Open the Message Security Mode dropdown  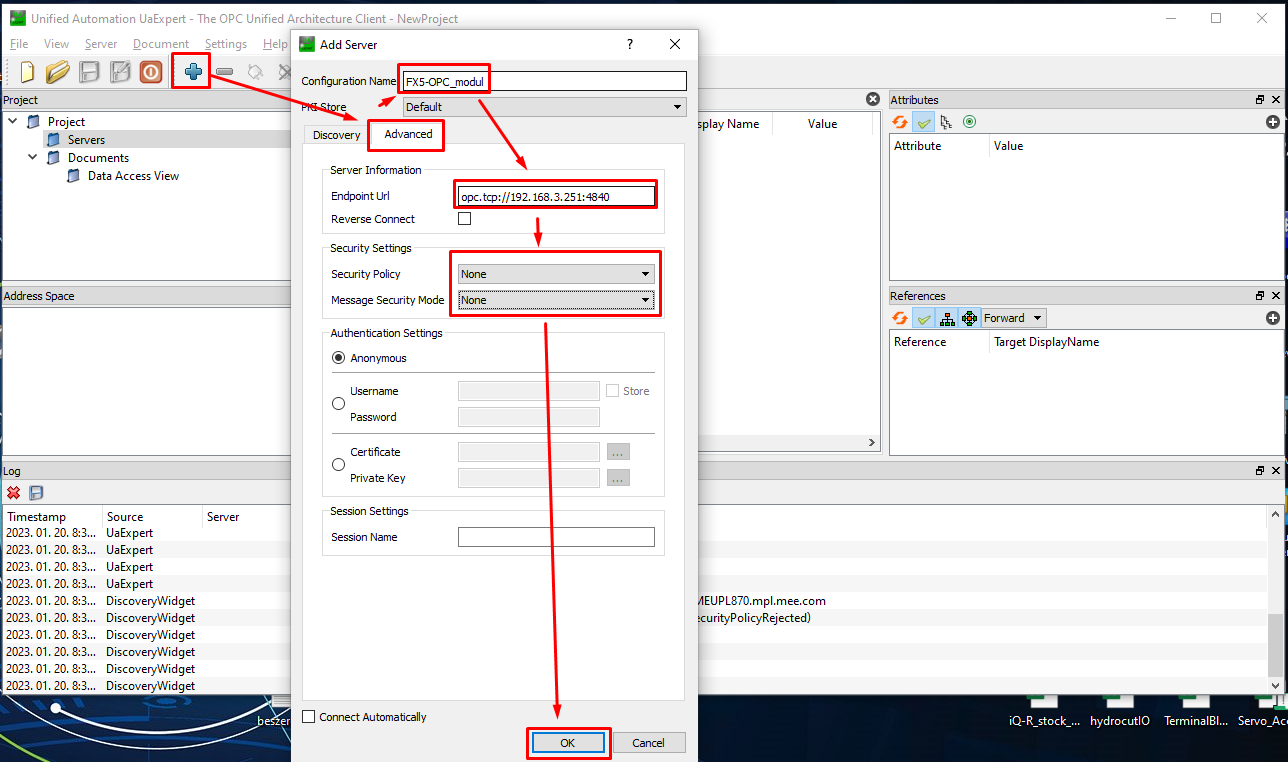point(556,300)
